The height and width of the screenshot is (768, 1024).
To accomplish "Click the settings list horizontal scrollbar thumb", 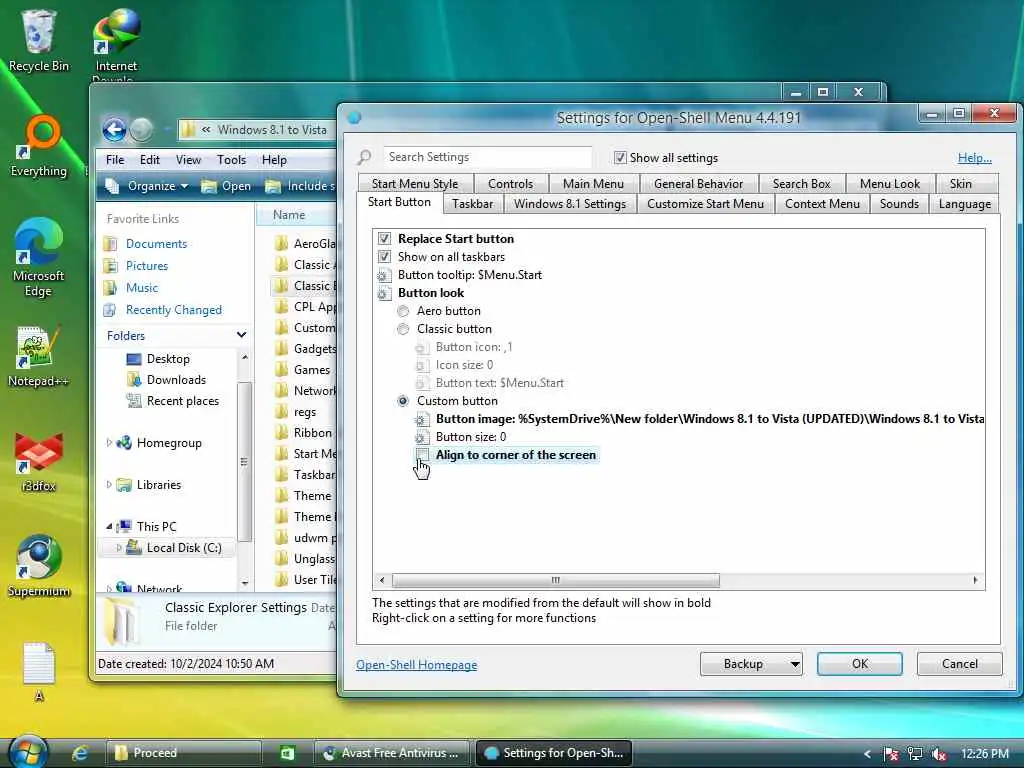I will (x=556, y=580).
